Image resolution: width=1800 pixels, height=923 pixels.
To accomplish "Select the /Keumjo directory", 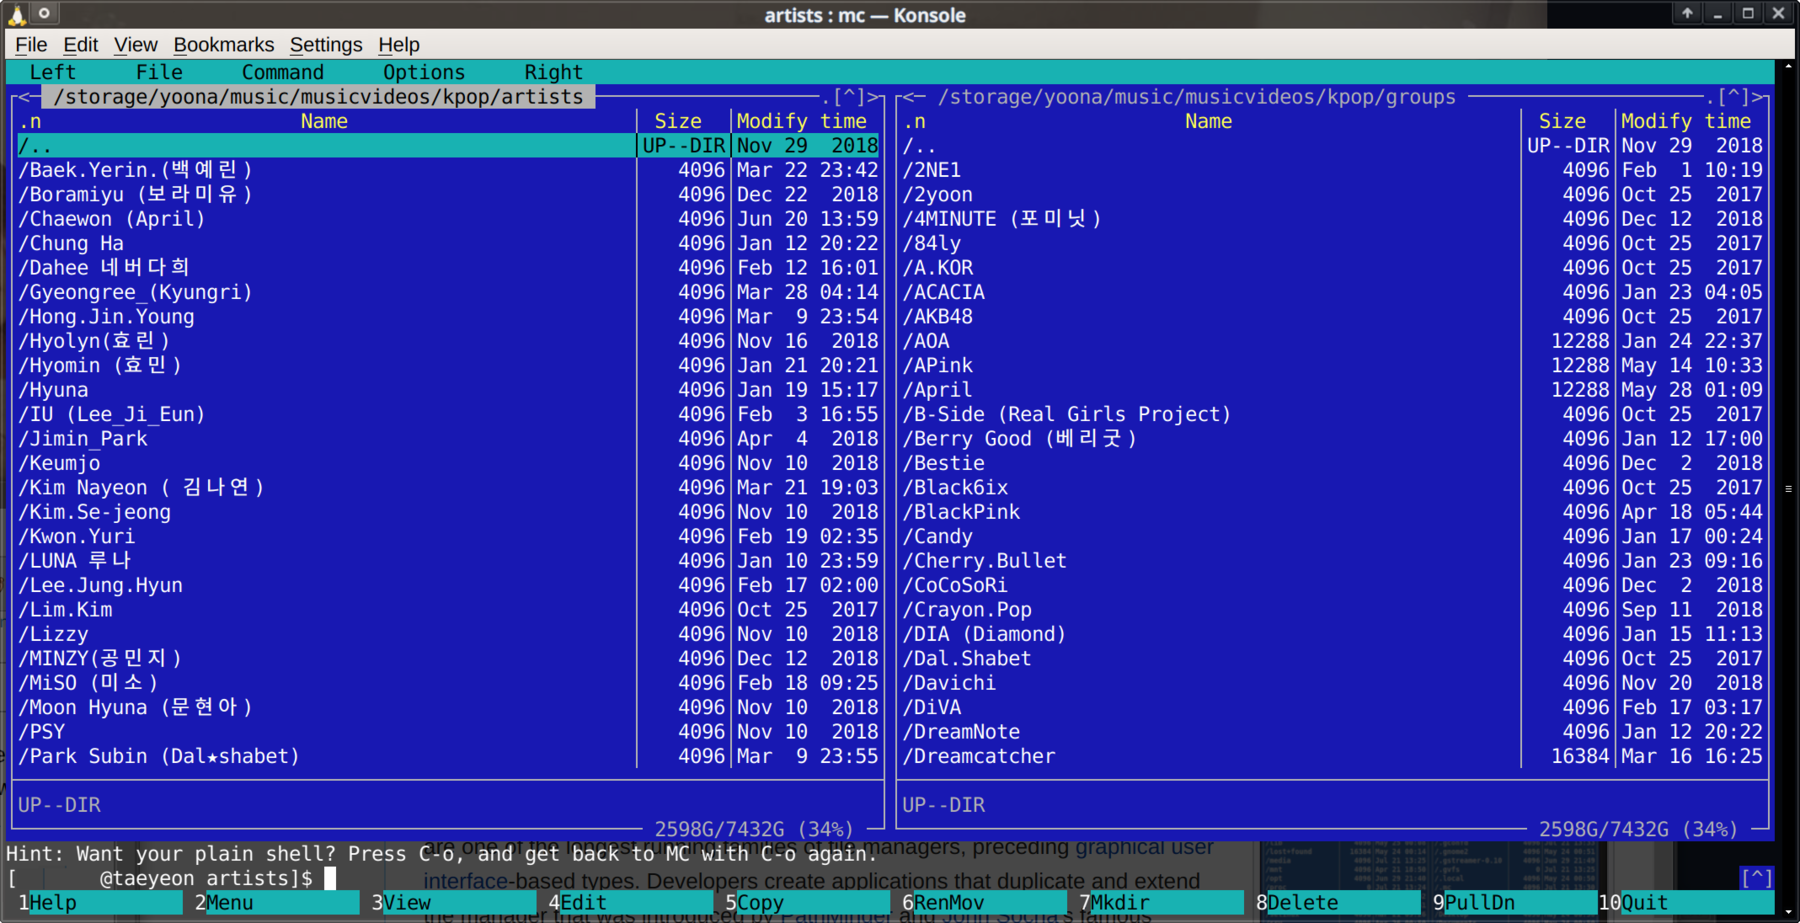I will point(59,463).
